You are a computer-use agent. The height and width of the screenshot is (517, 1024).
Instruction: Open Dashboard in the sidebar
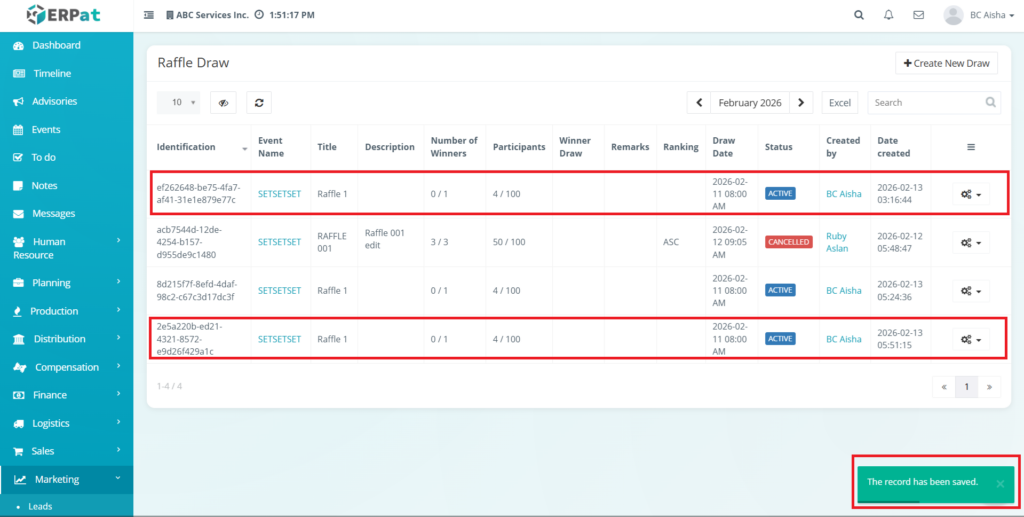coord(56,45)
